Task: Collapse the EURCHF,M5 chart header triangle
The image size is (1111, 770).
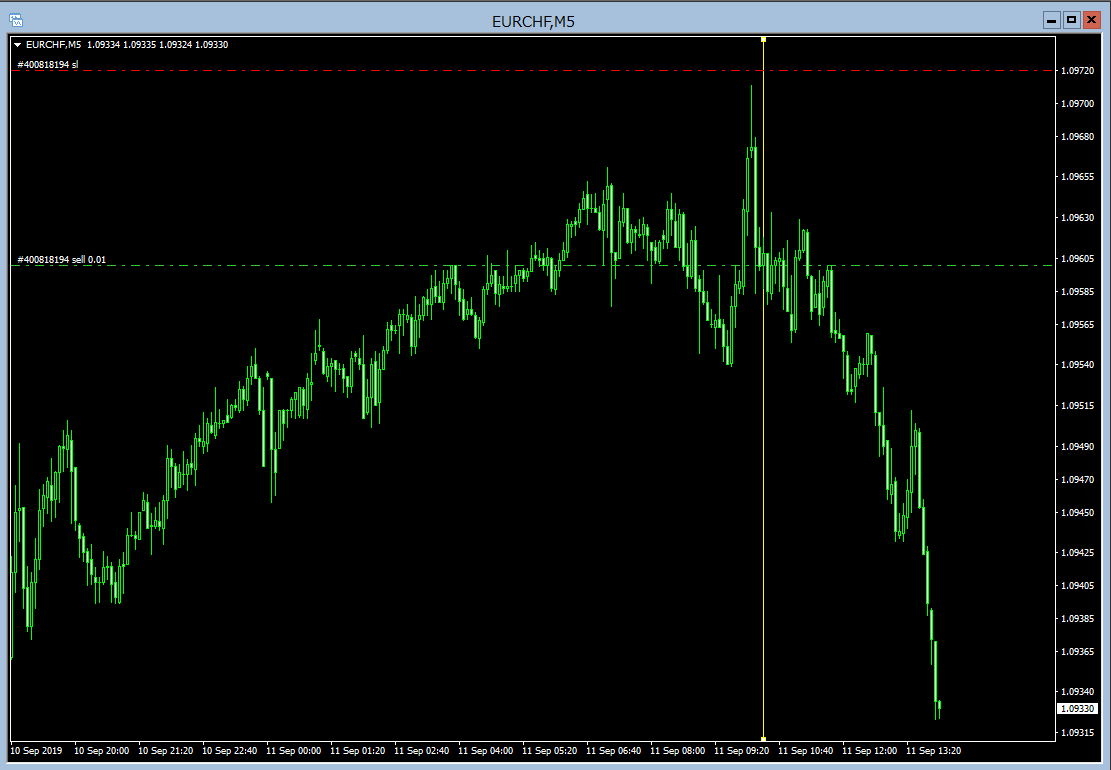Action: pyautogui.click(x=18, y=45)
